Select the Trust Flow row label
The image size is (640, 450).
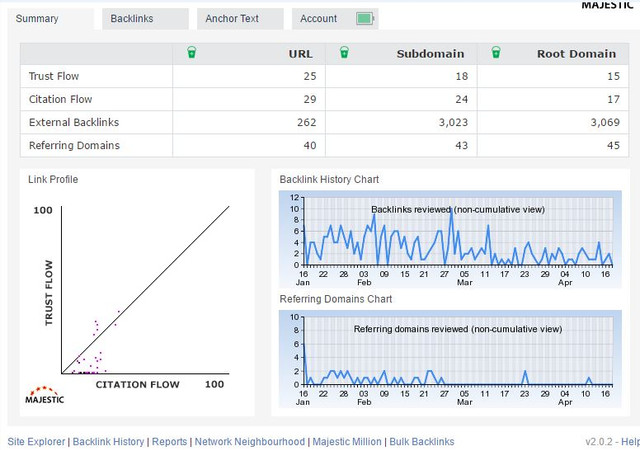coord(54,76)
